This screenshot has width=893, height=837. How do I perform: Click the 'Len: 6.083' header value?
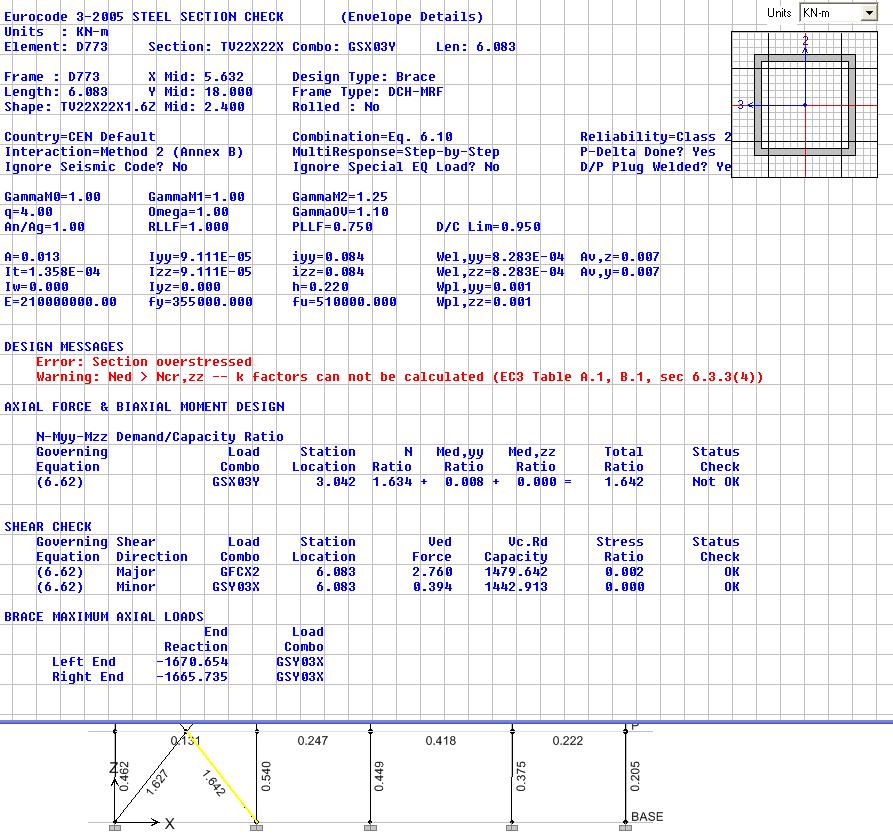click(476, 47)
